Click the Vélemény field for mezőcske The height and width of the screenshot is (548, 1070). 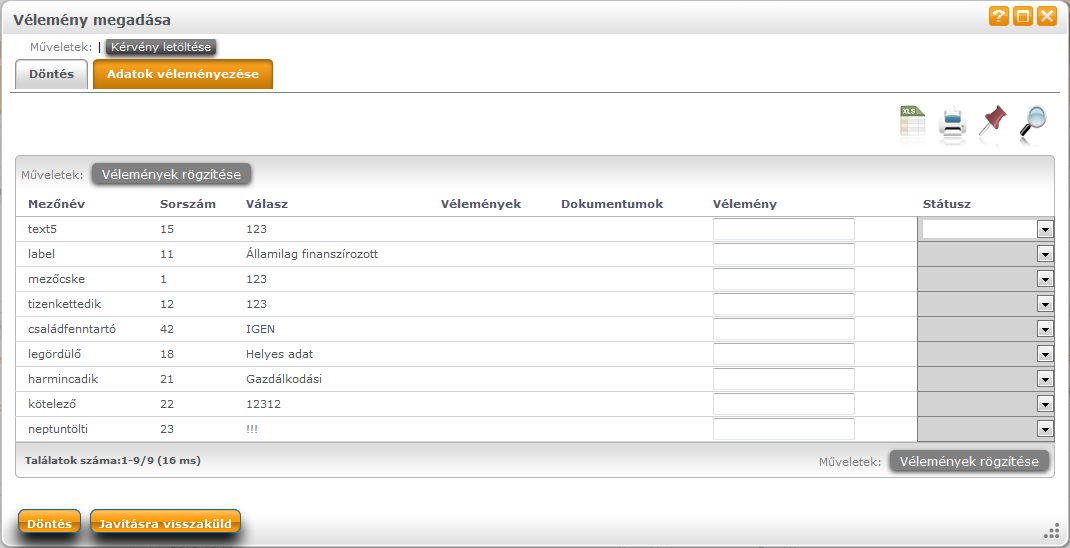[783, 279]
